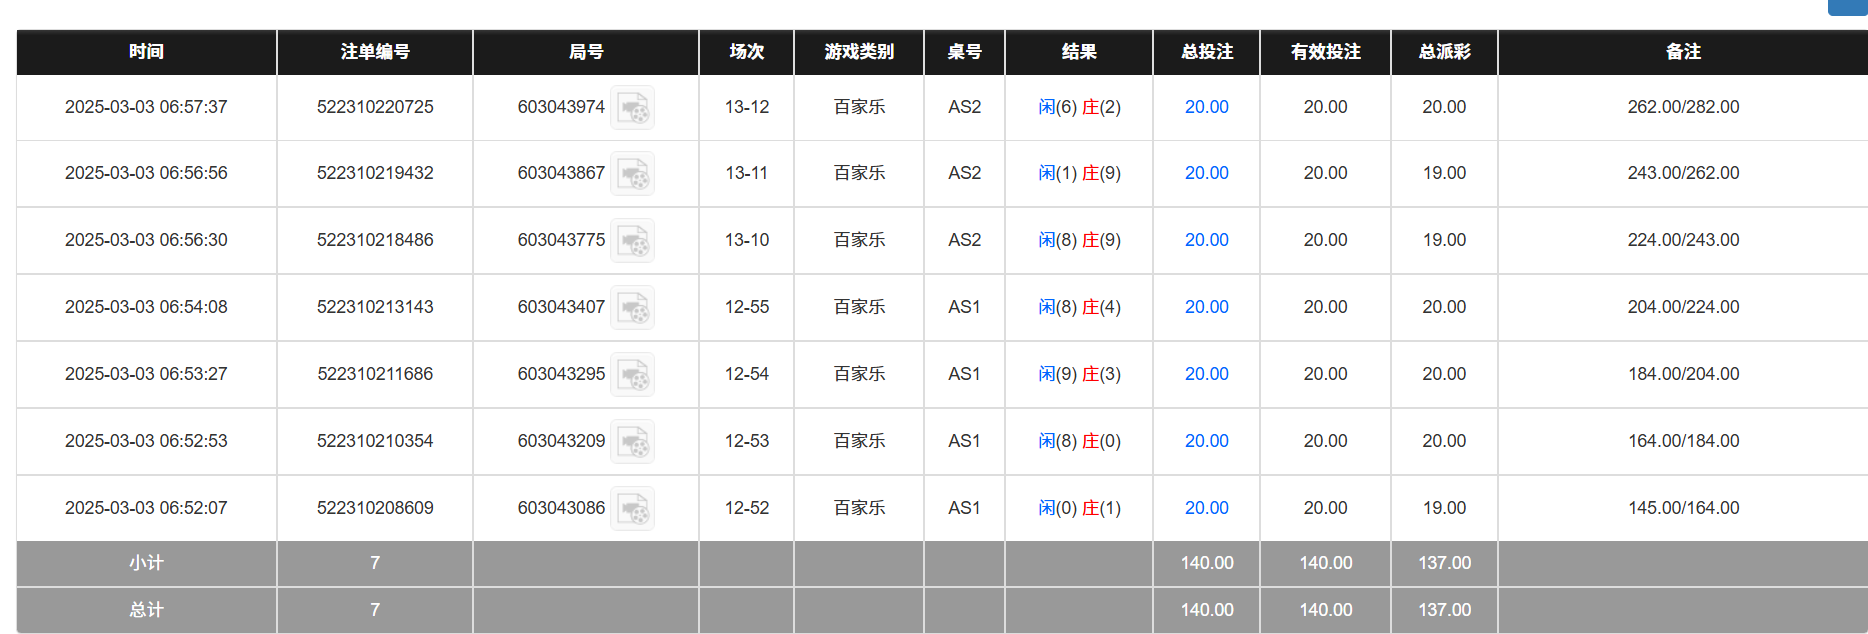Select the 总计 total row label

coord(145,610)
